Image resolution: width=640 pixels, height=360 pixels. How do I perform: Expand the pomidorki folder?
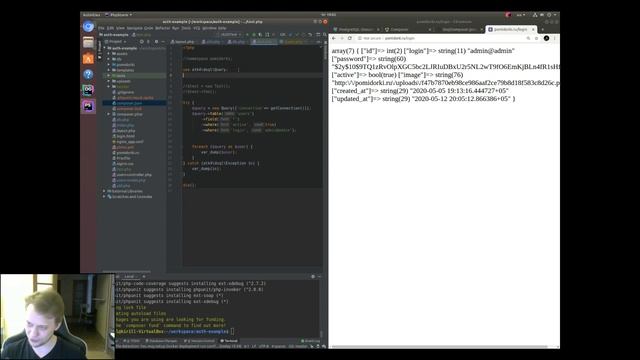(109, 64)
